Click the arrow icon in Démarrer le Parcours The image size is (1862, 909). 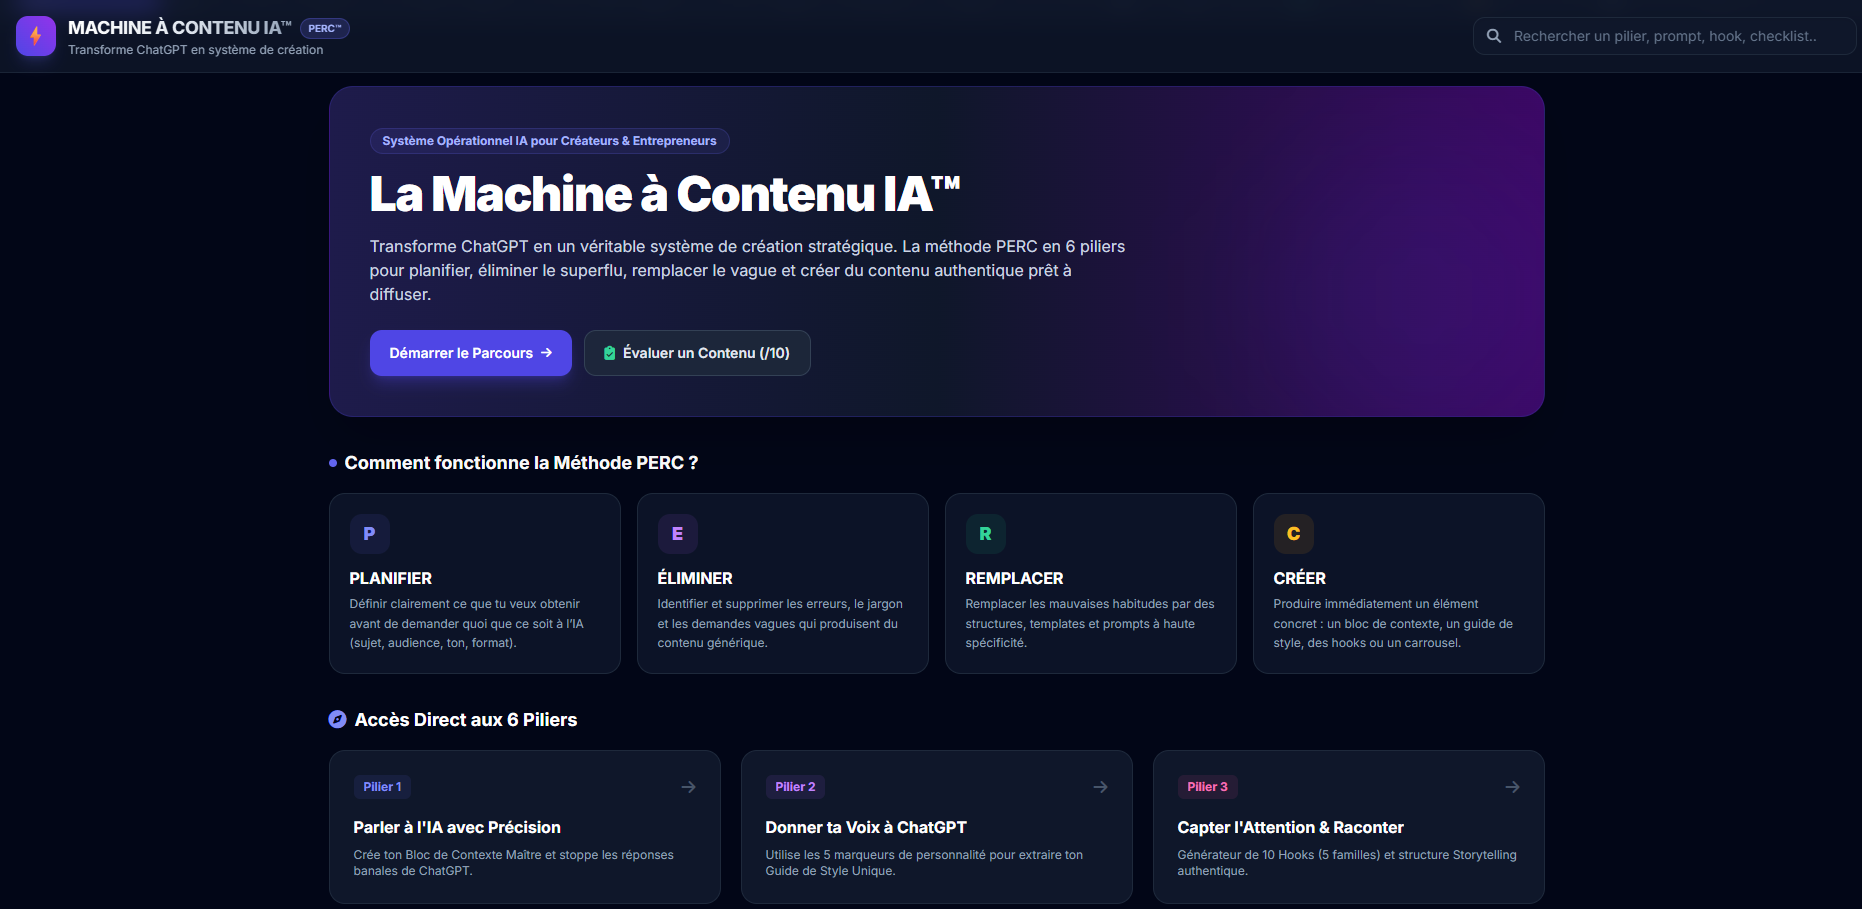click(x=546, y=353)
